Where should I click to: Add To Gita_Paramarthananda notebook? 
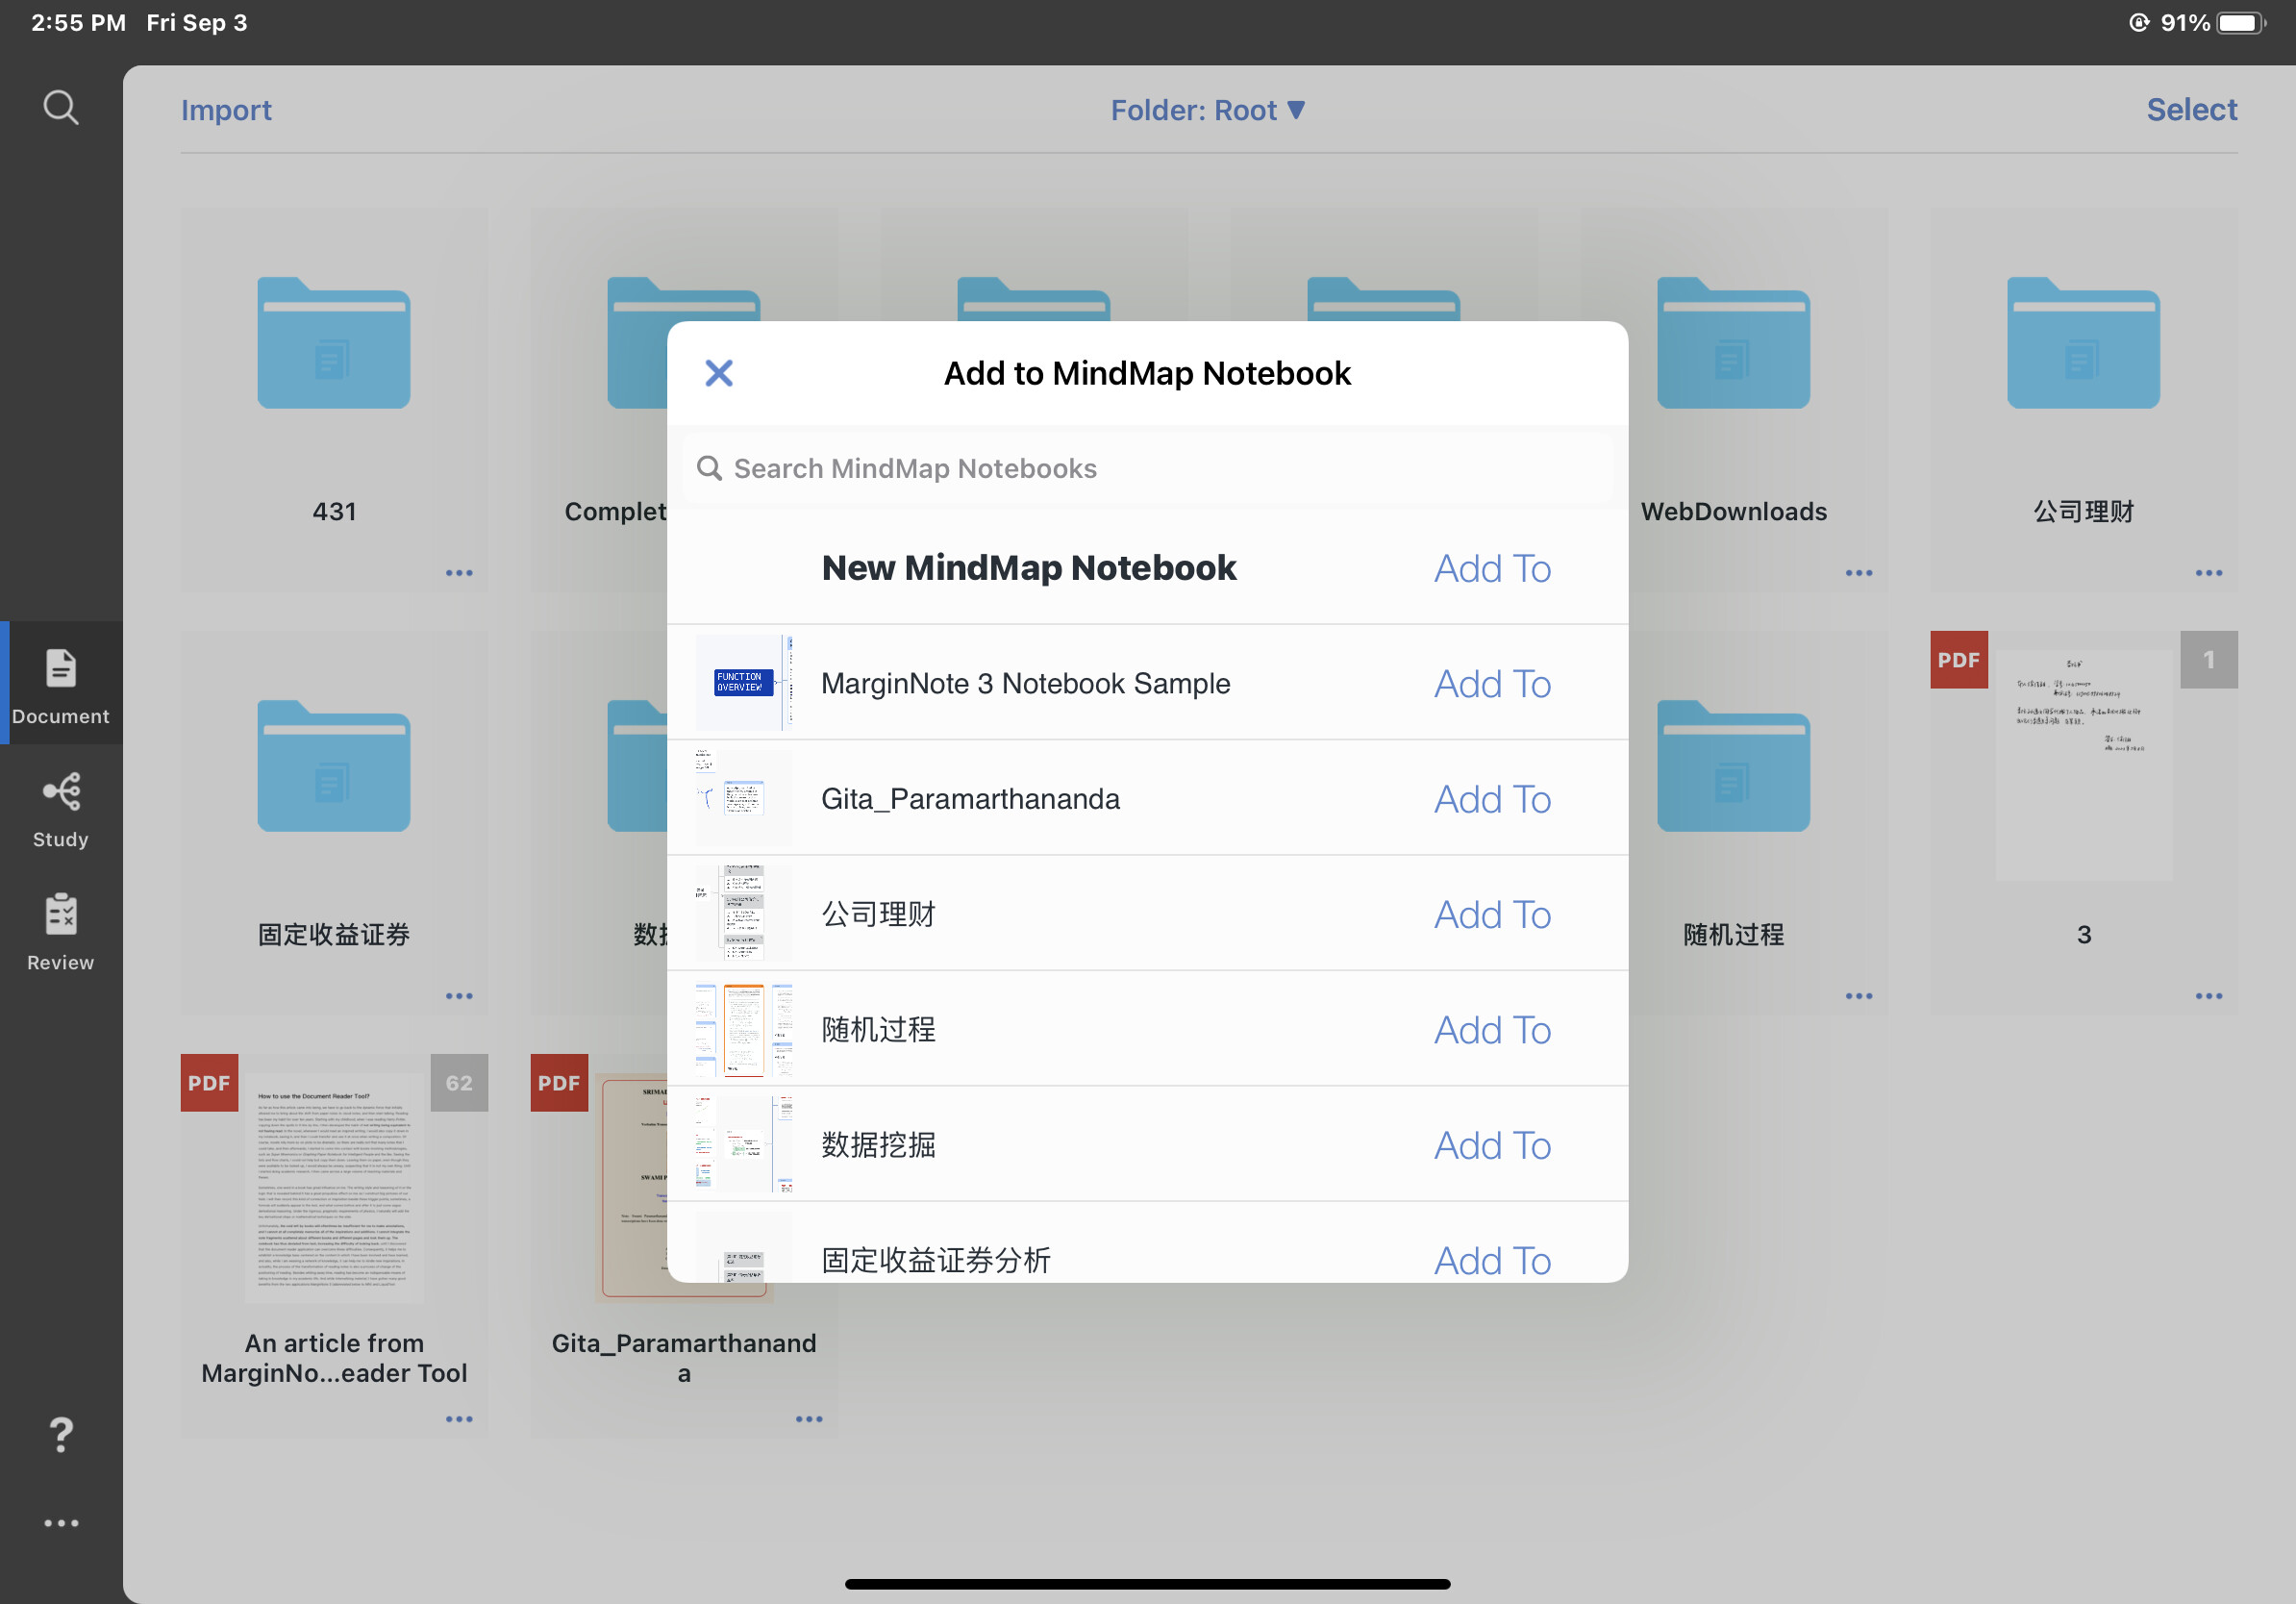tap(1492, 799)
